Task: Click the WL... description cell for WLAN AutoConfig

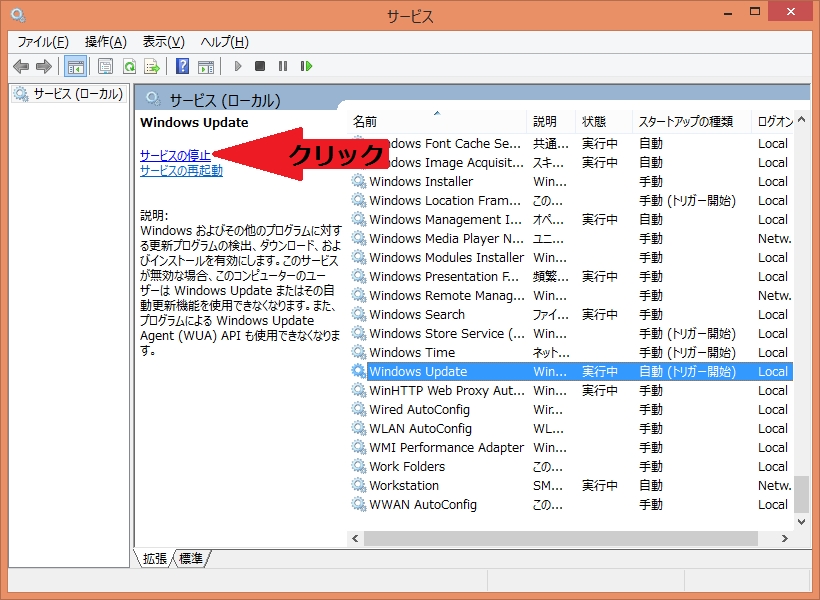Action: (548, 428)
